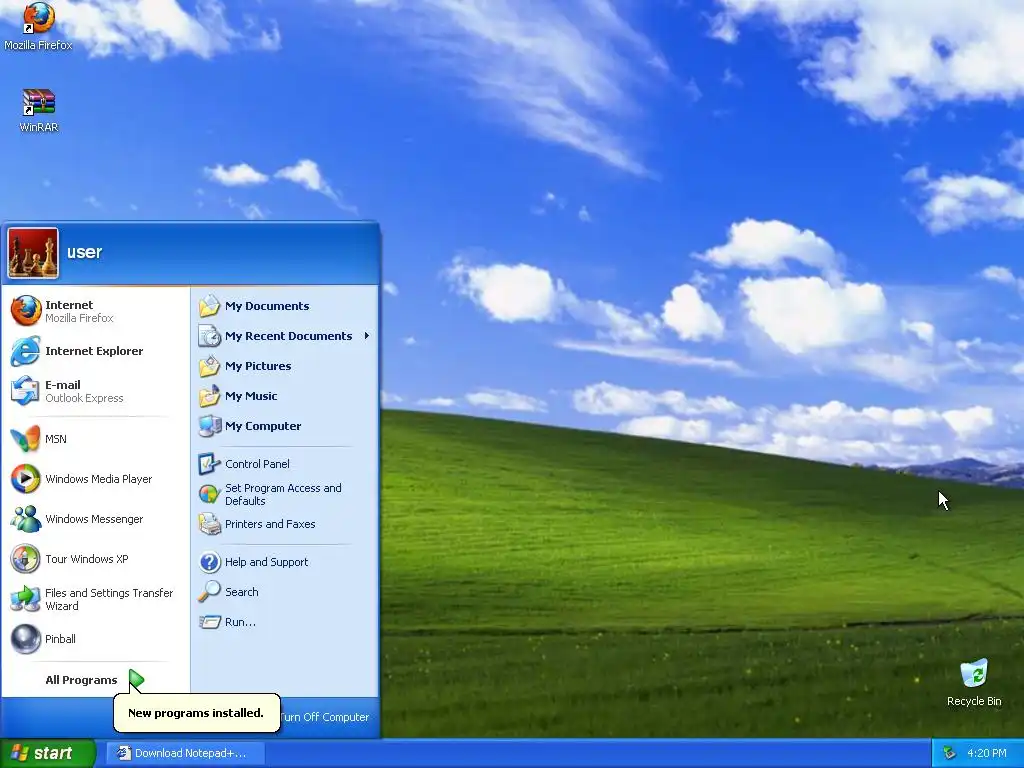The height and width of the screenshot is (768, 1024).
Task: Open Set Program Access and Defaults
Action: click(x=285, y=494)
